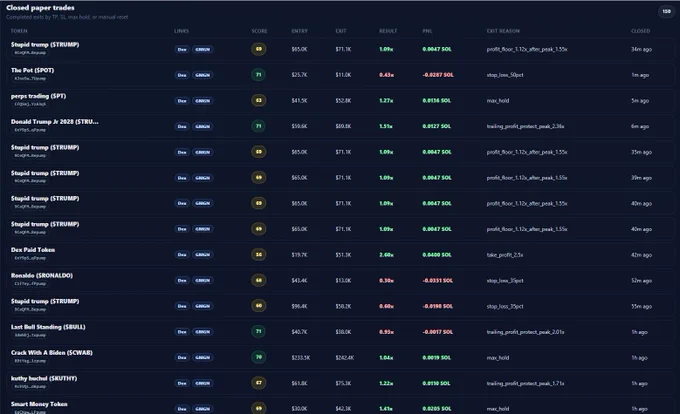Select 'kuthy huchul ($KUTHY)' token name
This screenshot has height=414, width=680.
coord(44,378)
